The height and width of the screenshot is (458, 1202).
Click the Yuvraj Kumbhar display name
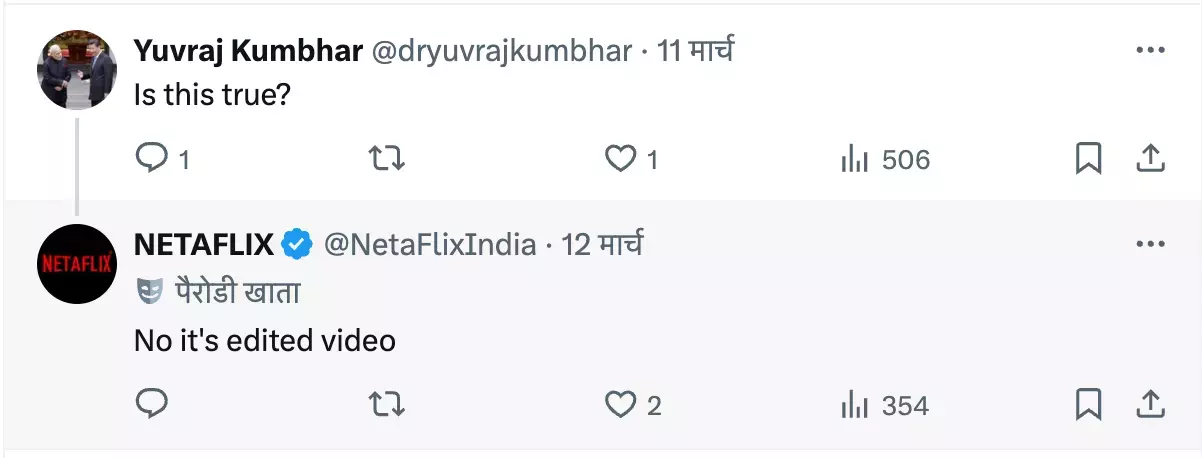coord(247,50)
